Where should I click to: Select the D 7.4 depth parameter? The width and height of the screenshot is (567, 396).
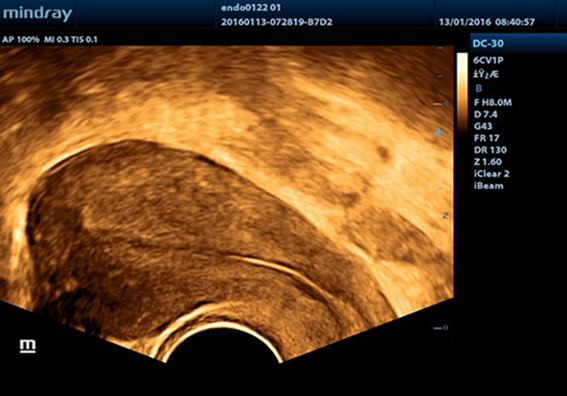tap(486, 115)
